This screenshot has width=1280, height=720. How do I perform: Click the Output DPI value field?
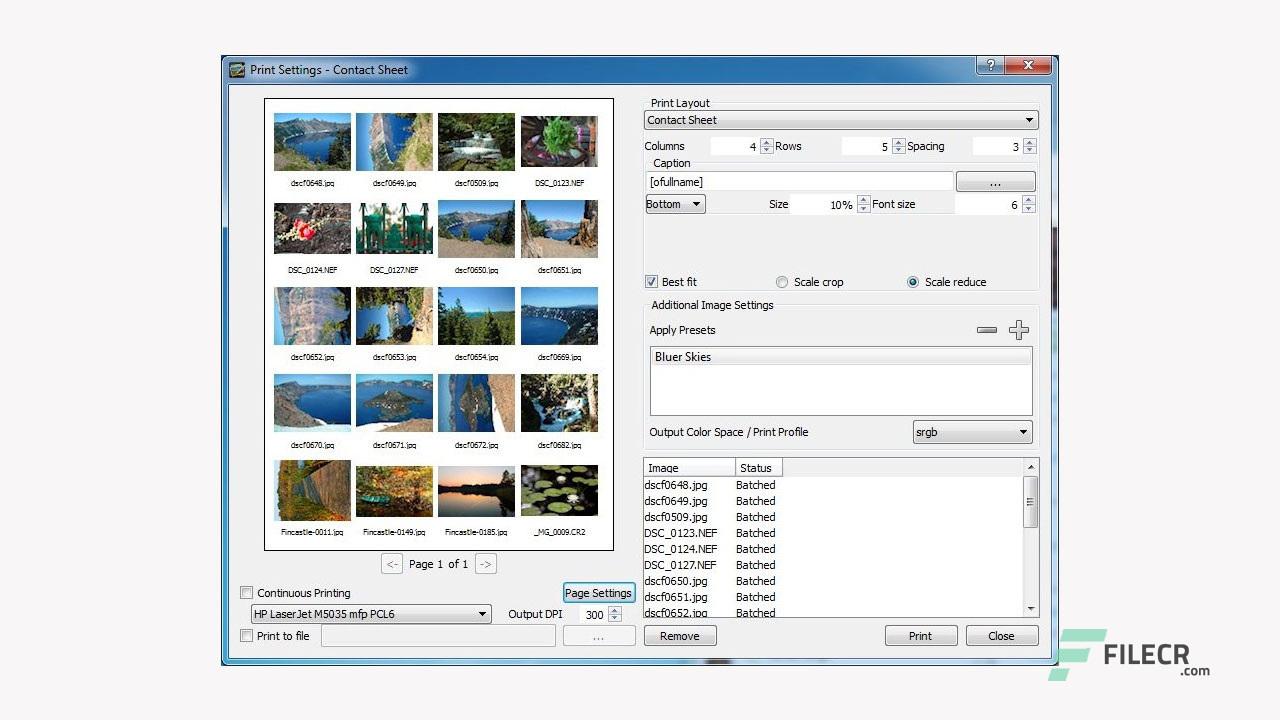click(x=594, y=614)
